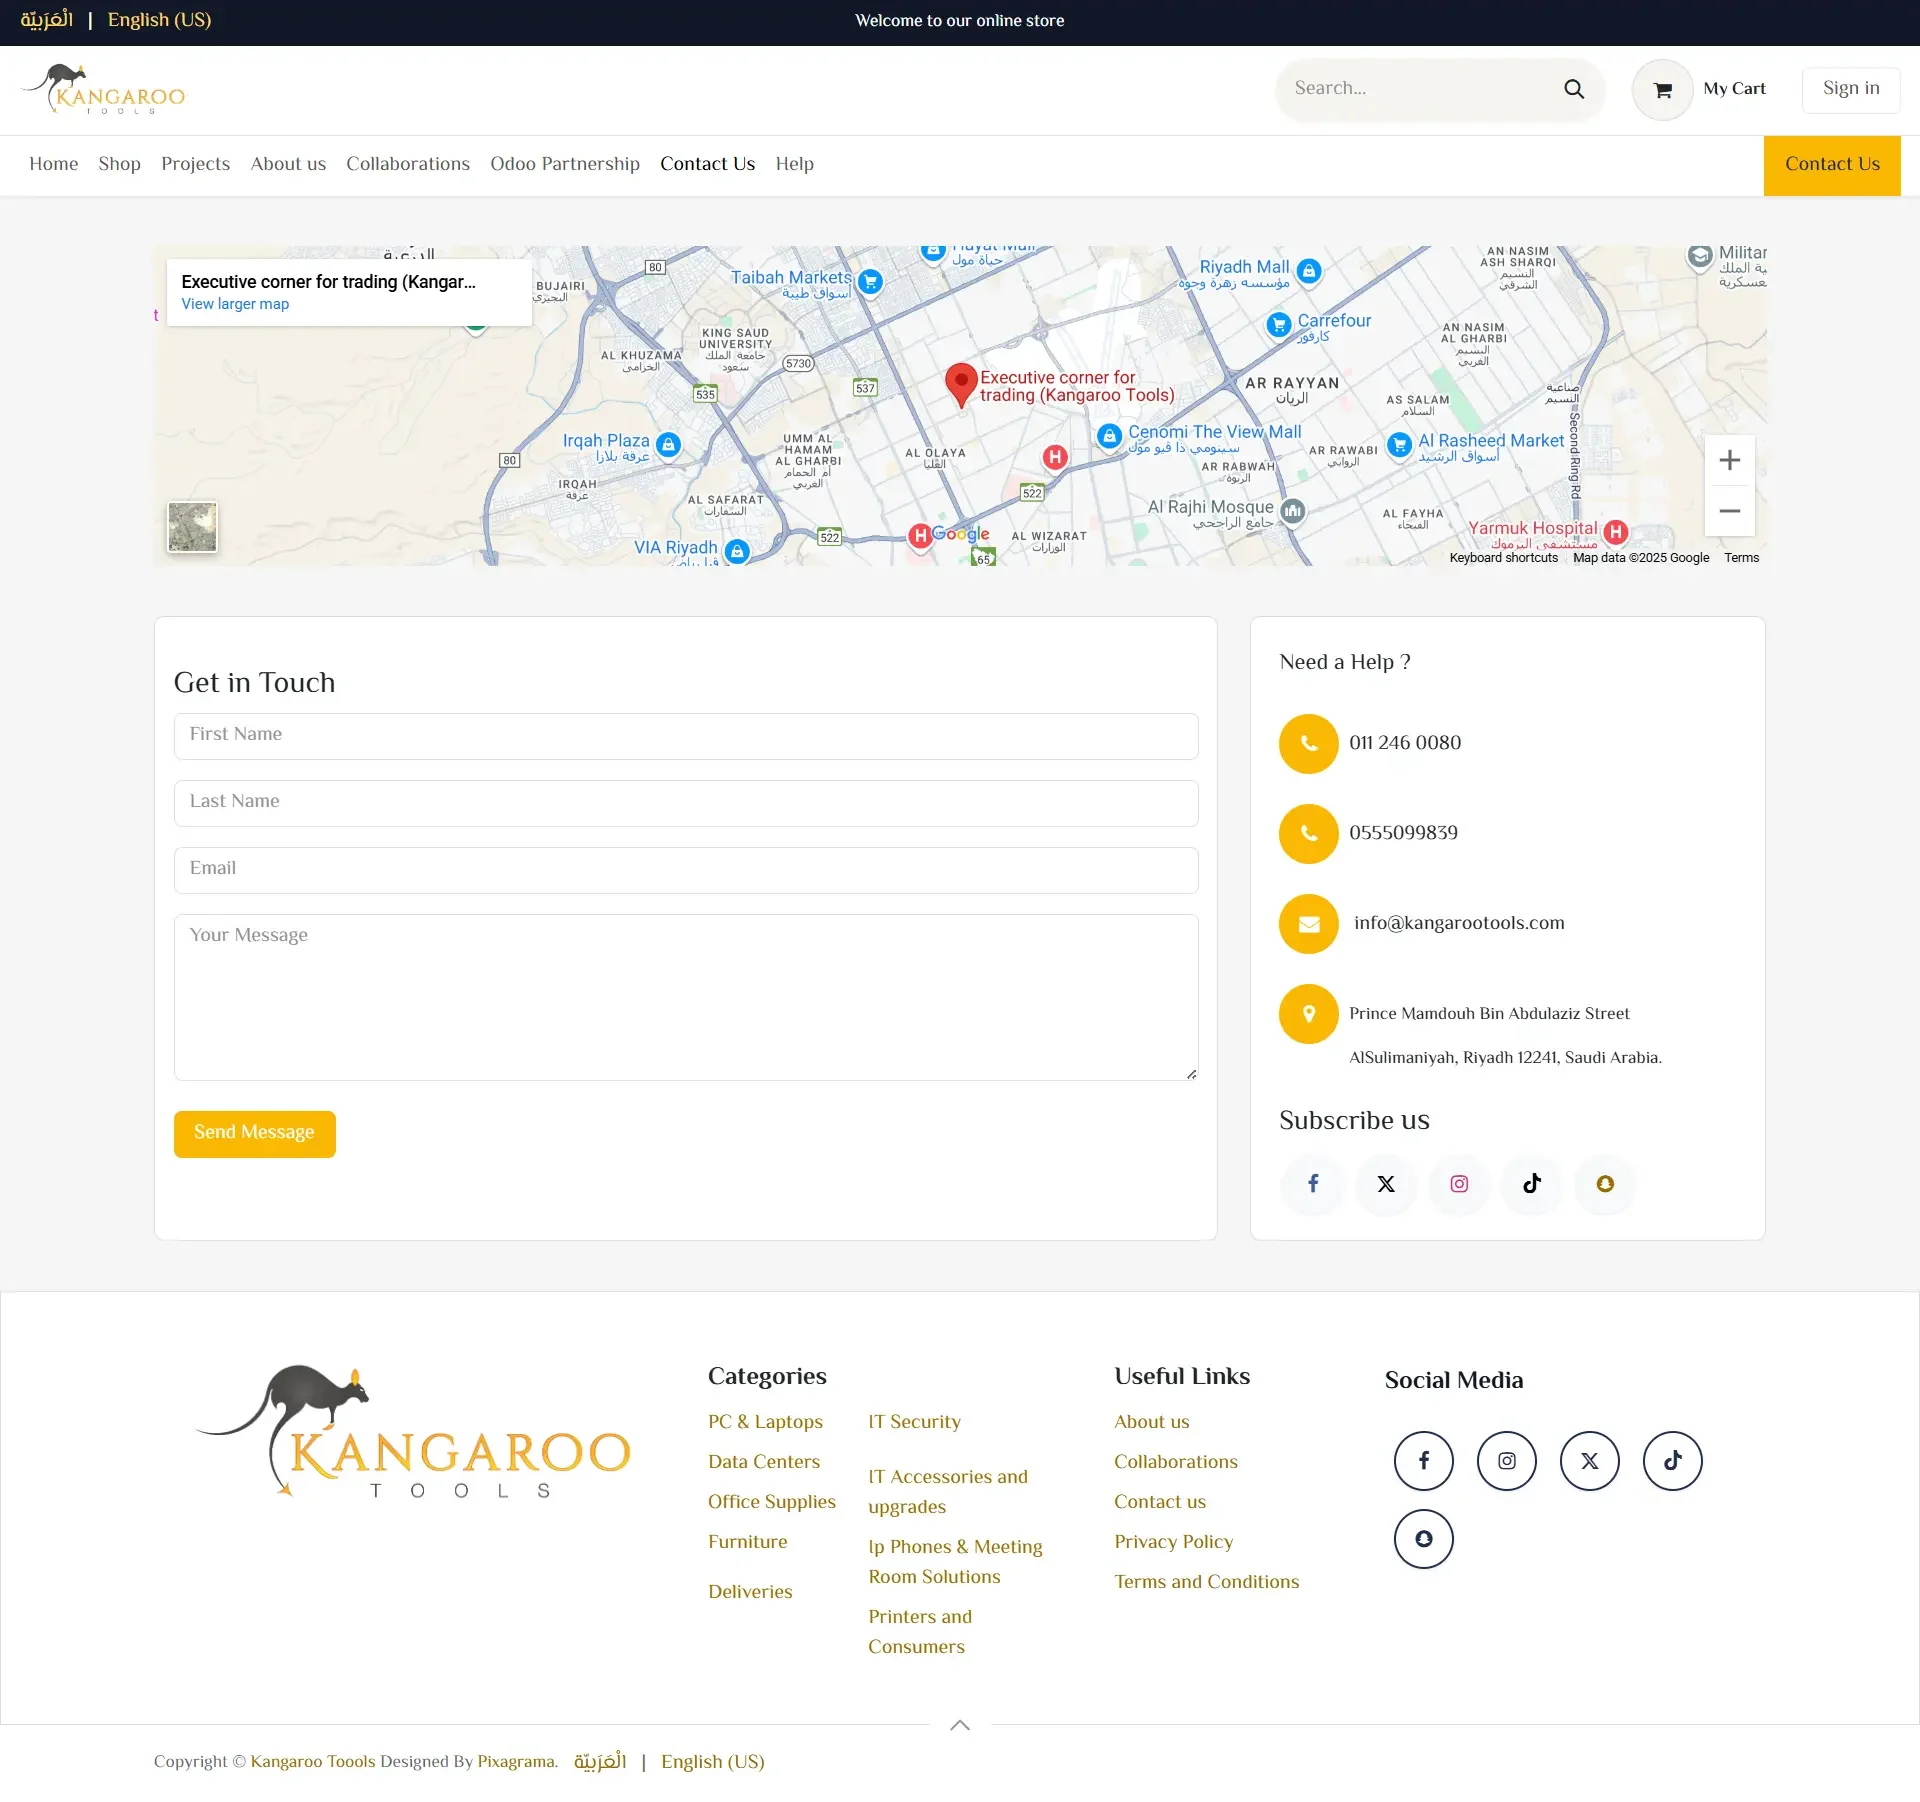1920x1802 pixels.
Task: Switch language to Arabic in top bar
Action: tap(47, 20)
